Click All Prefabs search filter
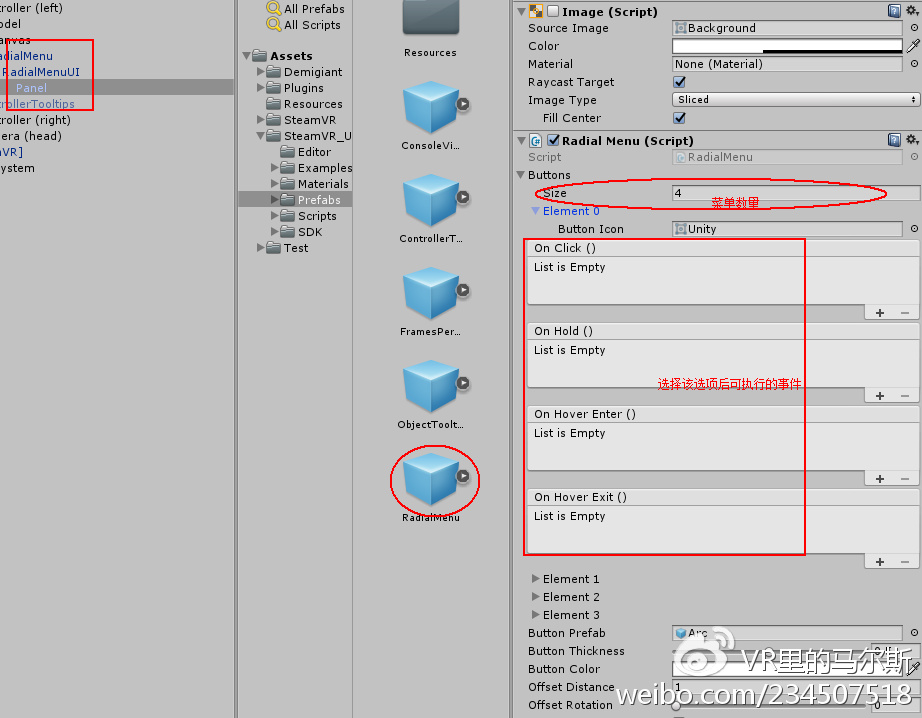This screenshot has width=922, height=718. [x=306, y=9]
